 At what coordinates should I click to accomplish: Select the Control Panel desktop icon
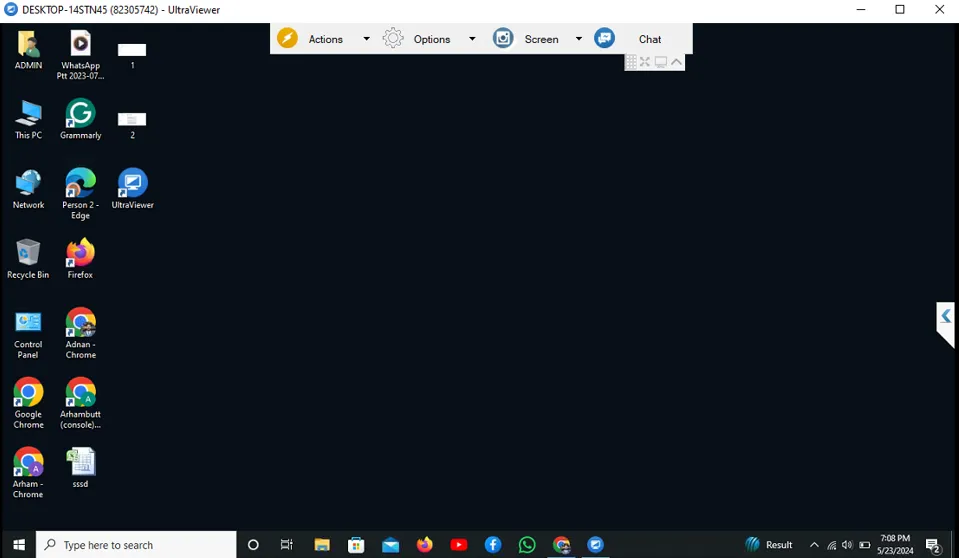tap(28, 334)
